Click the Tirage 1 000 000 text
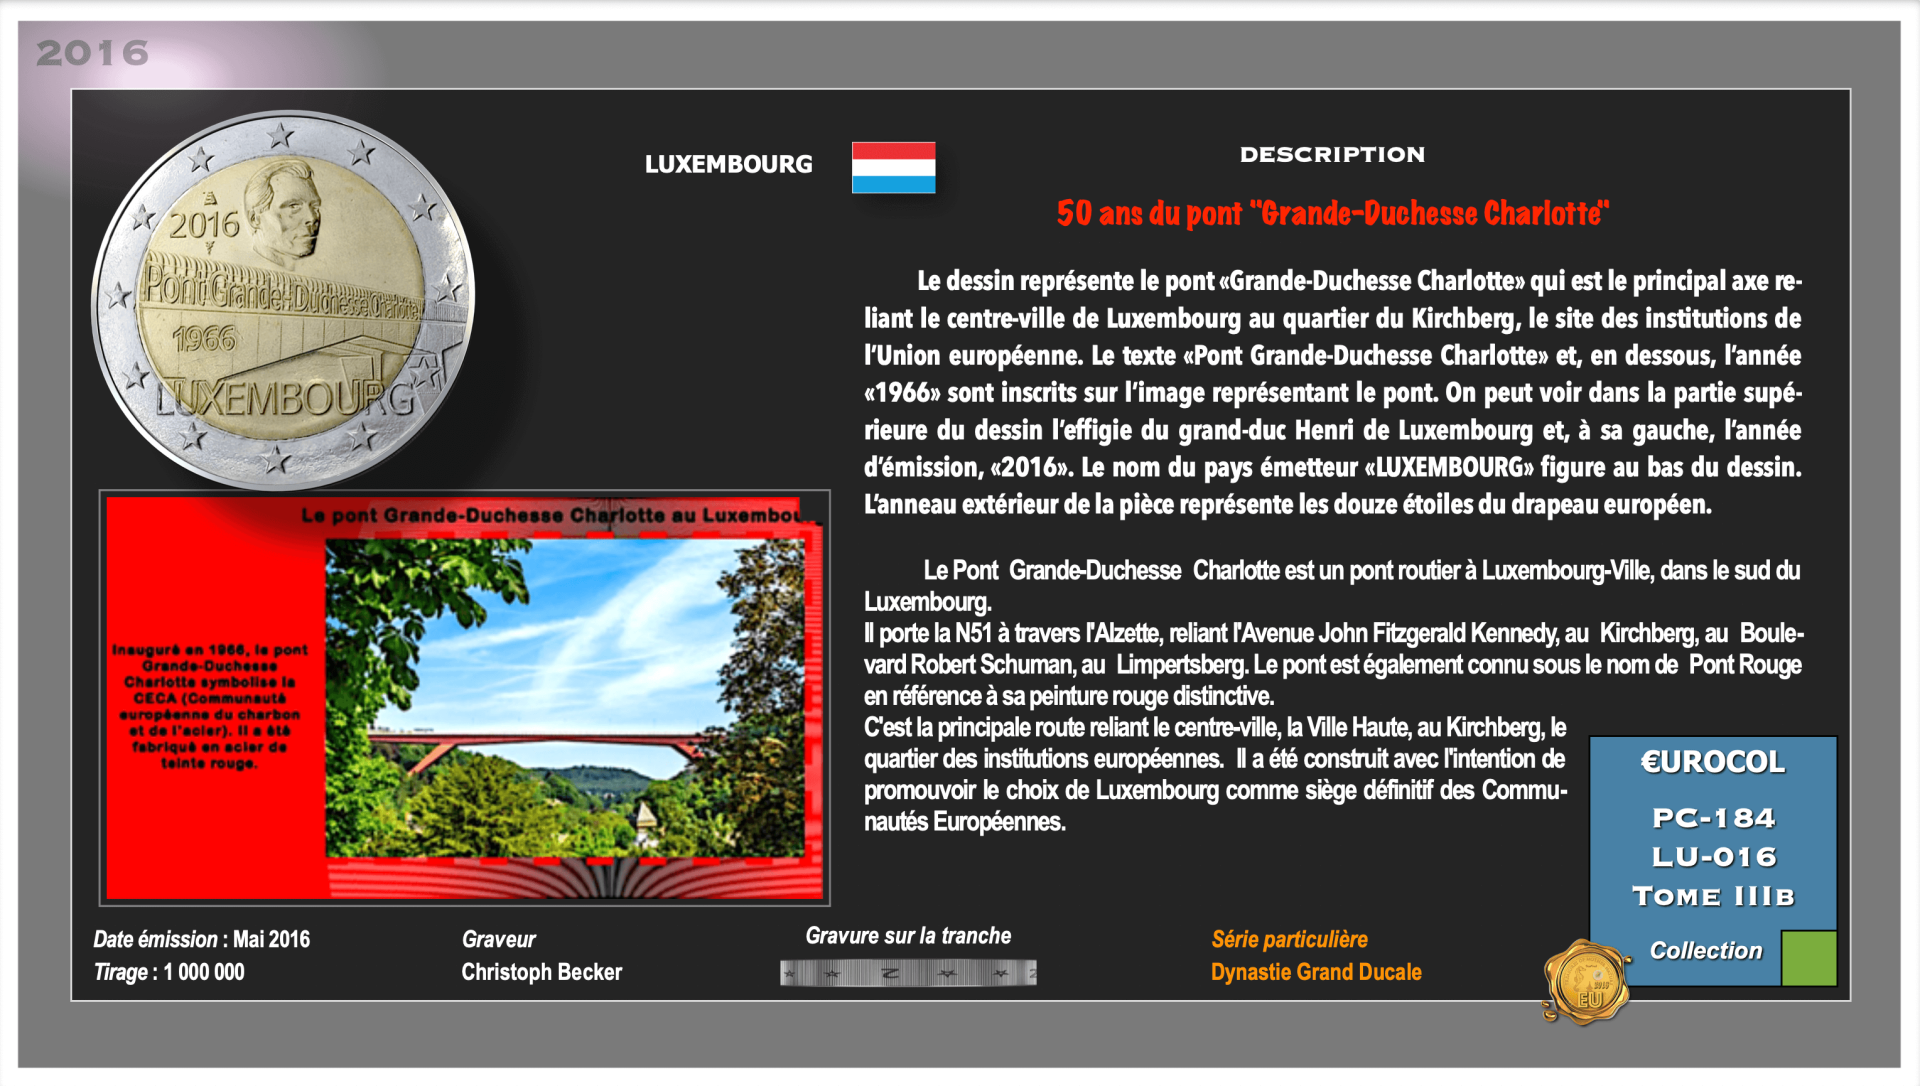 click(x=169, y=972)
